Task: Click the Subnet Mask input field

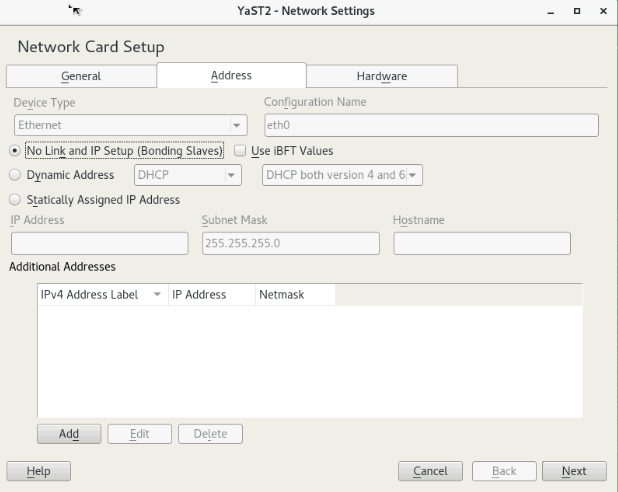Action: [291, 243]
